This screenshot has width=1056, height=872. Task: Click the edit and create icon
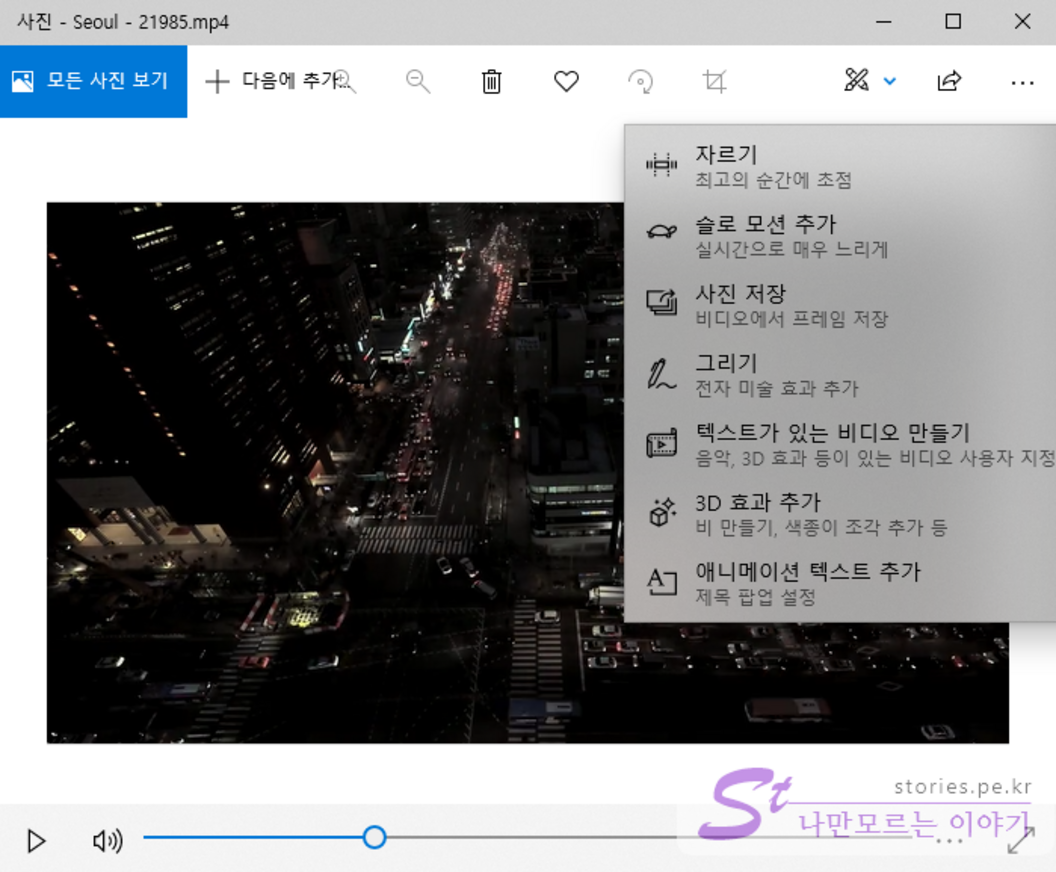coord(856,81)
